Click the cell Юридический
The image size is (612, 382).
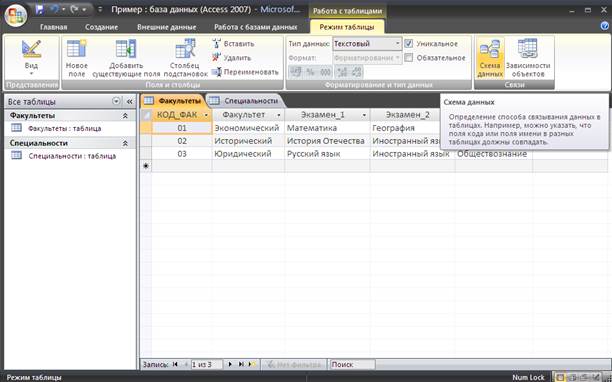coord(248,154)
